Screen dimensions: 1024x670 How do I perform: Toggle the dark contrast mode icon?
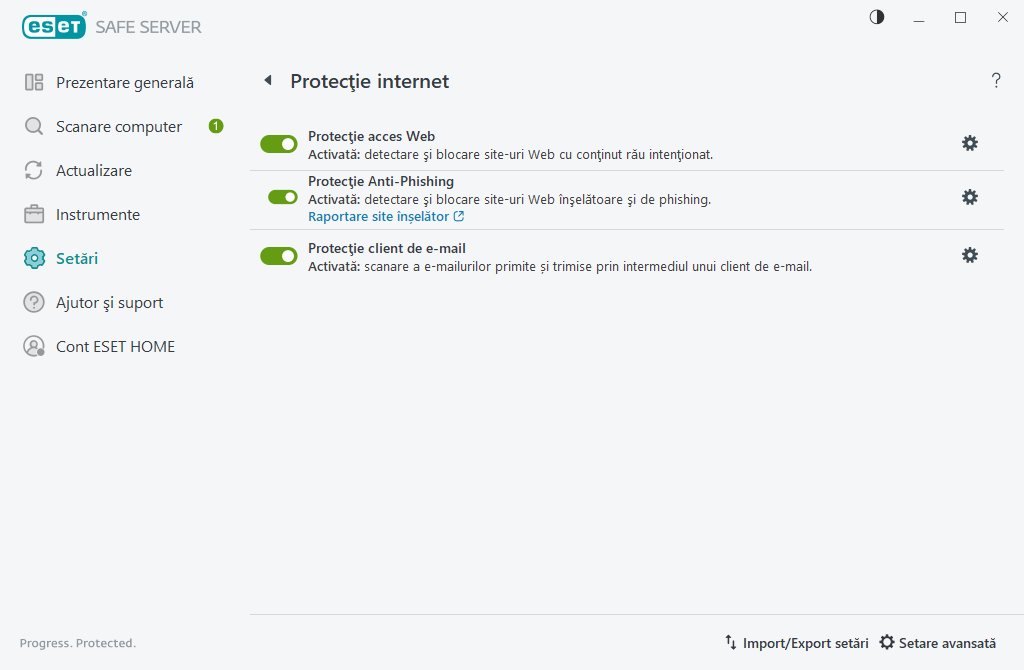(x=876, y=17)
